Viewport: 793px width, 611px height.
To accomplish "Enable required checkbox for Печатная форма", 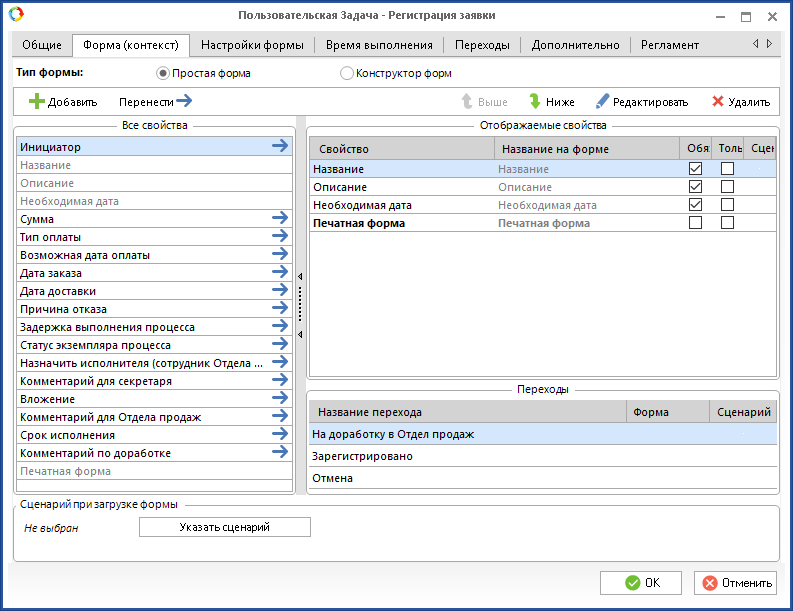I will [695, 223].
